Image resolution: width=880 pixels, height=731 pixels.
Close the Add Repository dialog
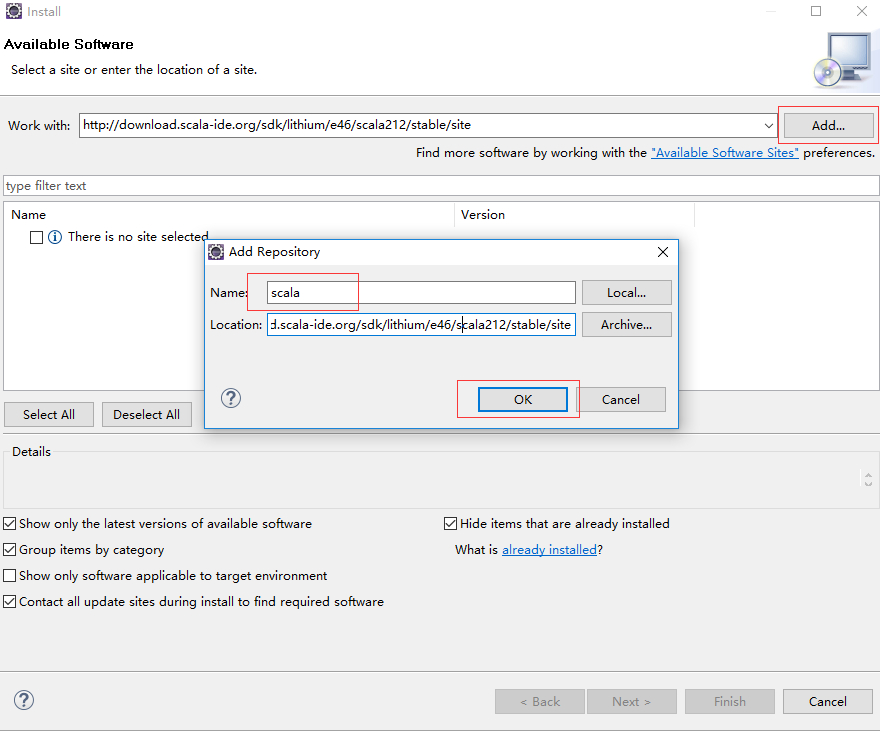click(663, 252)
